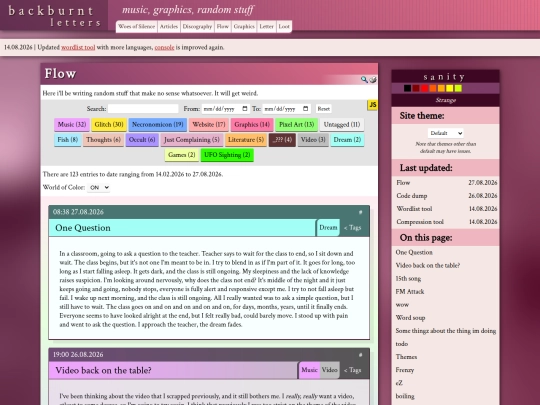The width and height of the screenshot is (540, 405).
Task: Open the Woes of Silence tab
Action: (136, 27)
